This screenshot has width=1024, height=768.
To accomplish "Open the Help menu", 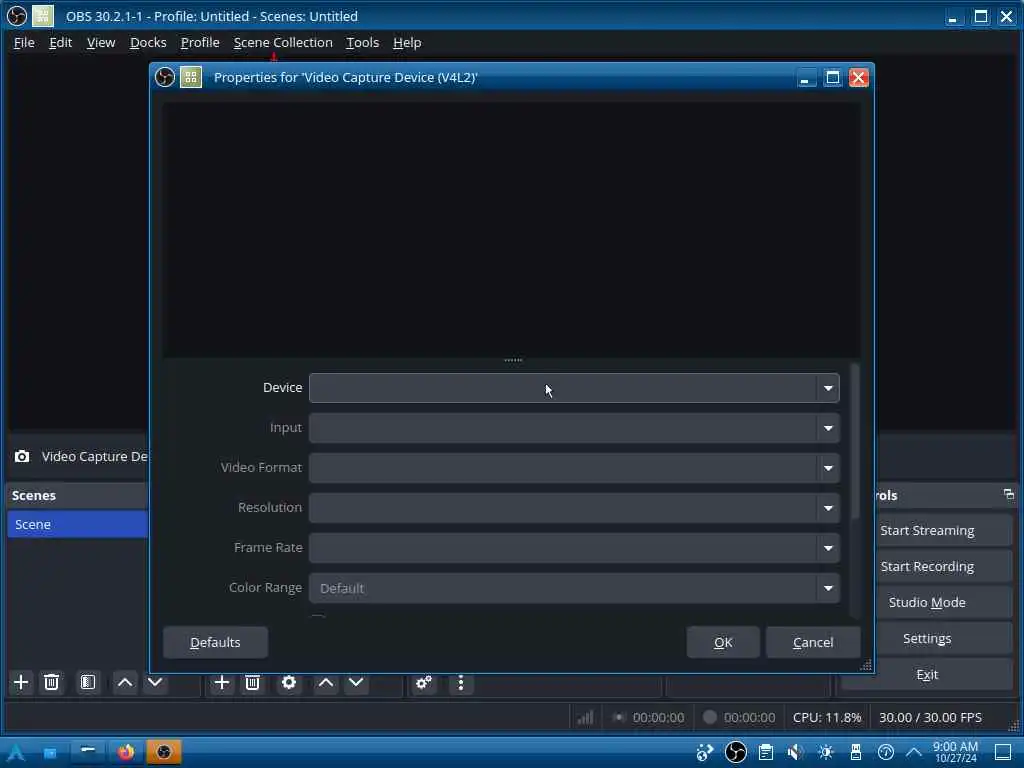I will point(407,42).
